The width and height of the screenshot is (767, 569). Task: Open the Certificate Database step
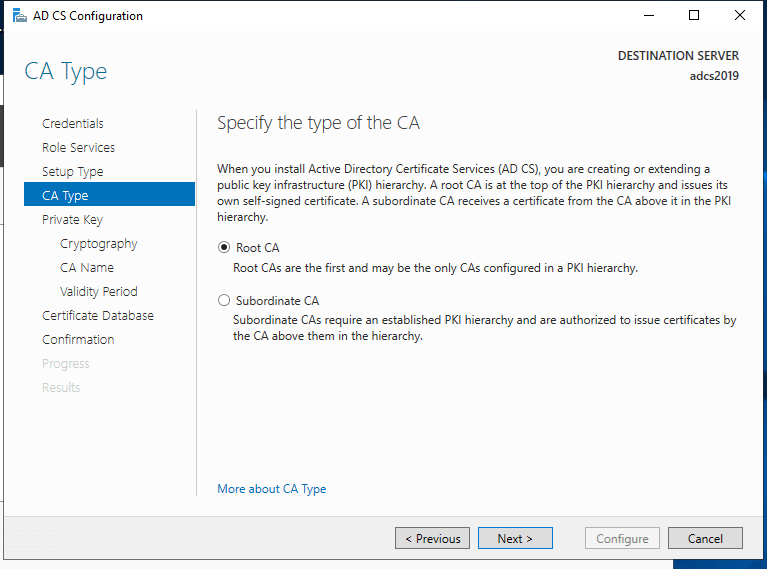pos(98,316)
